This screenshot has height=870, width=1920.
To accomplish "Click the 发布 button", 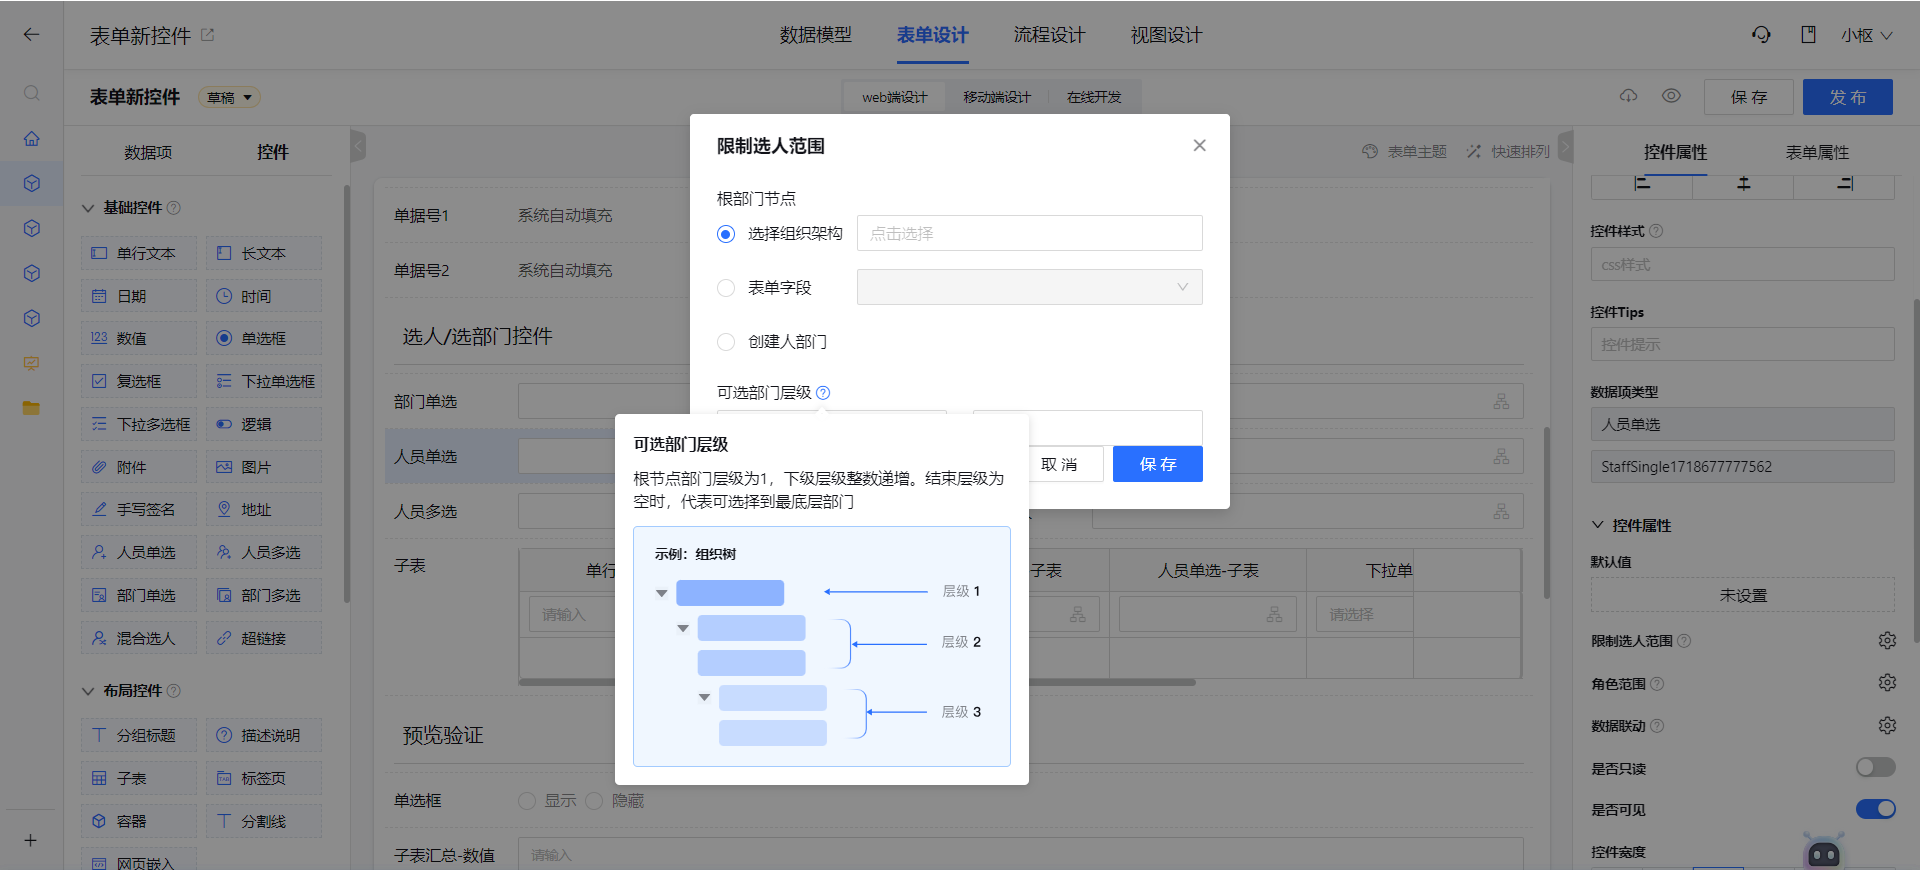I will [x=1848, y=97].
